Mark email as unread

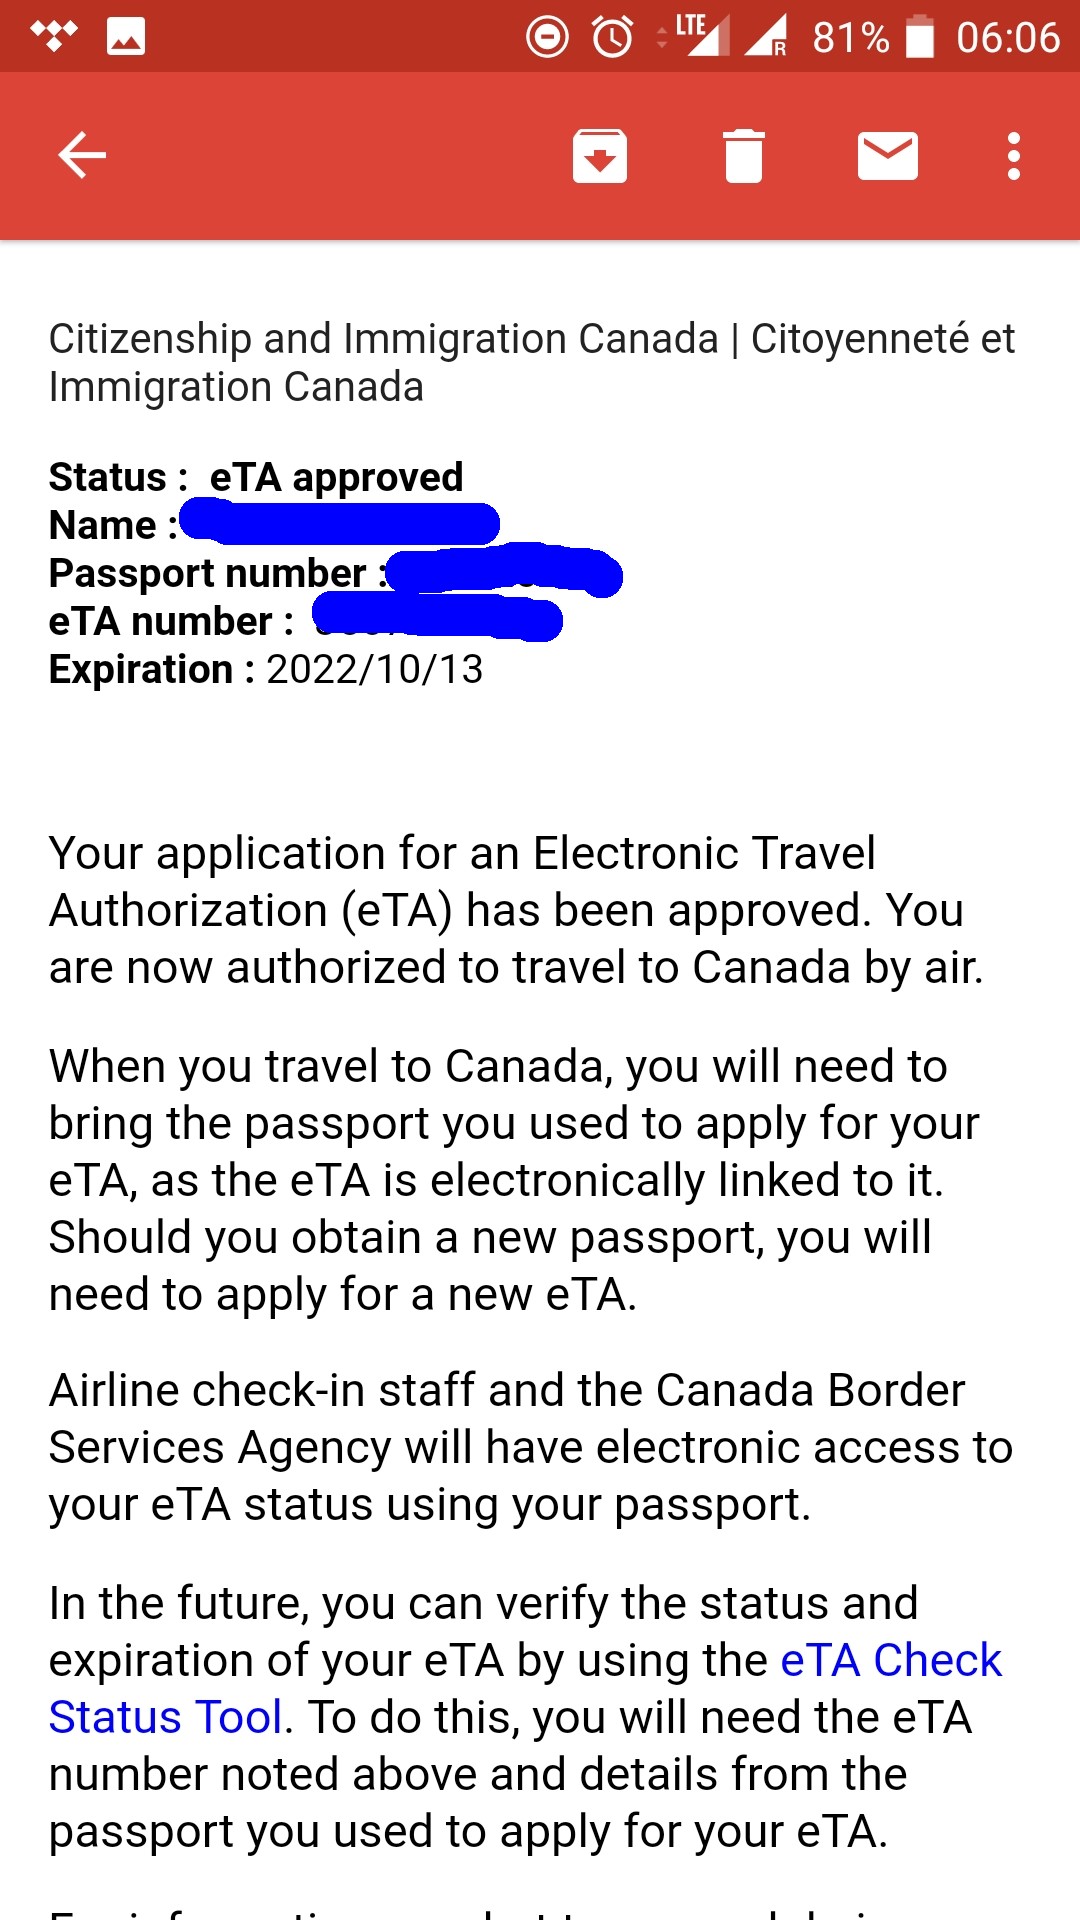tap(888, 156)
